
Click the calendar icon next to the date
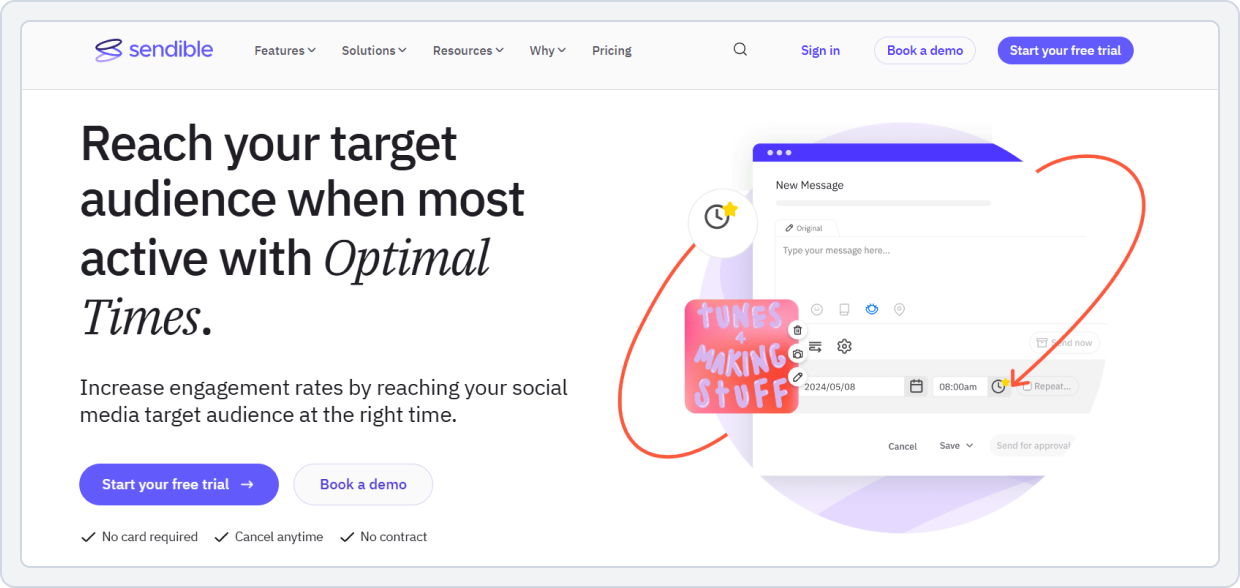[x=918, y=386]
